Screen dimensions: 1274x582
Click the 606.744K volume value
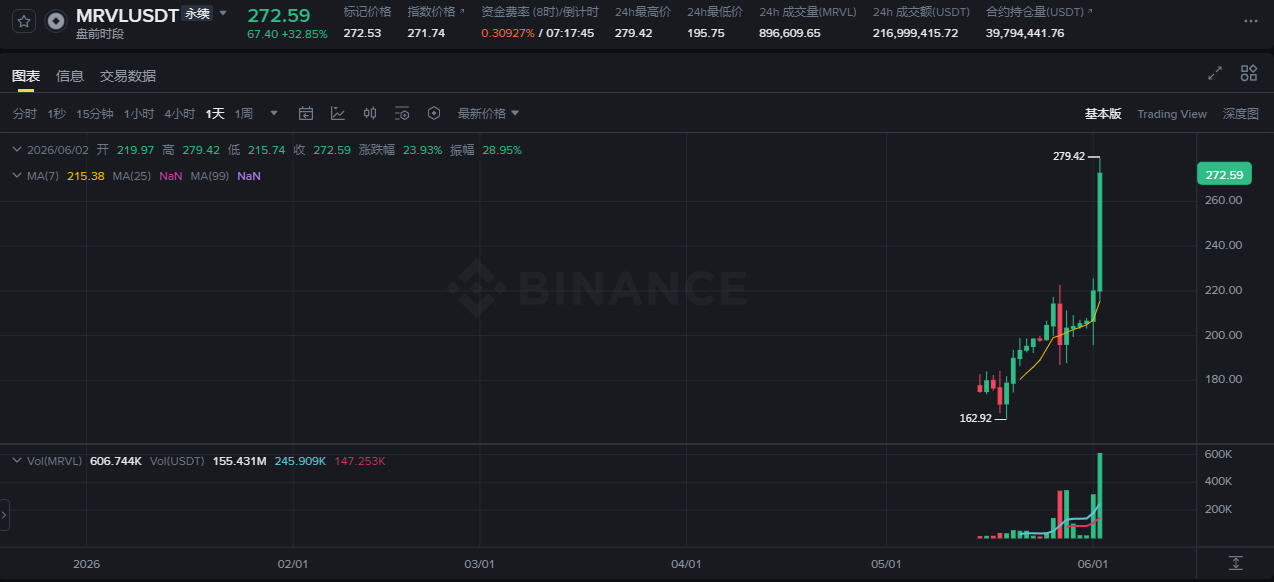coord(116,461)
